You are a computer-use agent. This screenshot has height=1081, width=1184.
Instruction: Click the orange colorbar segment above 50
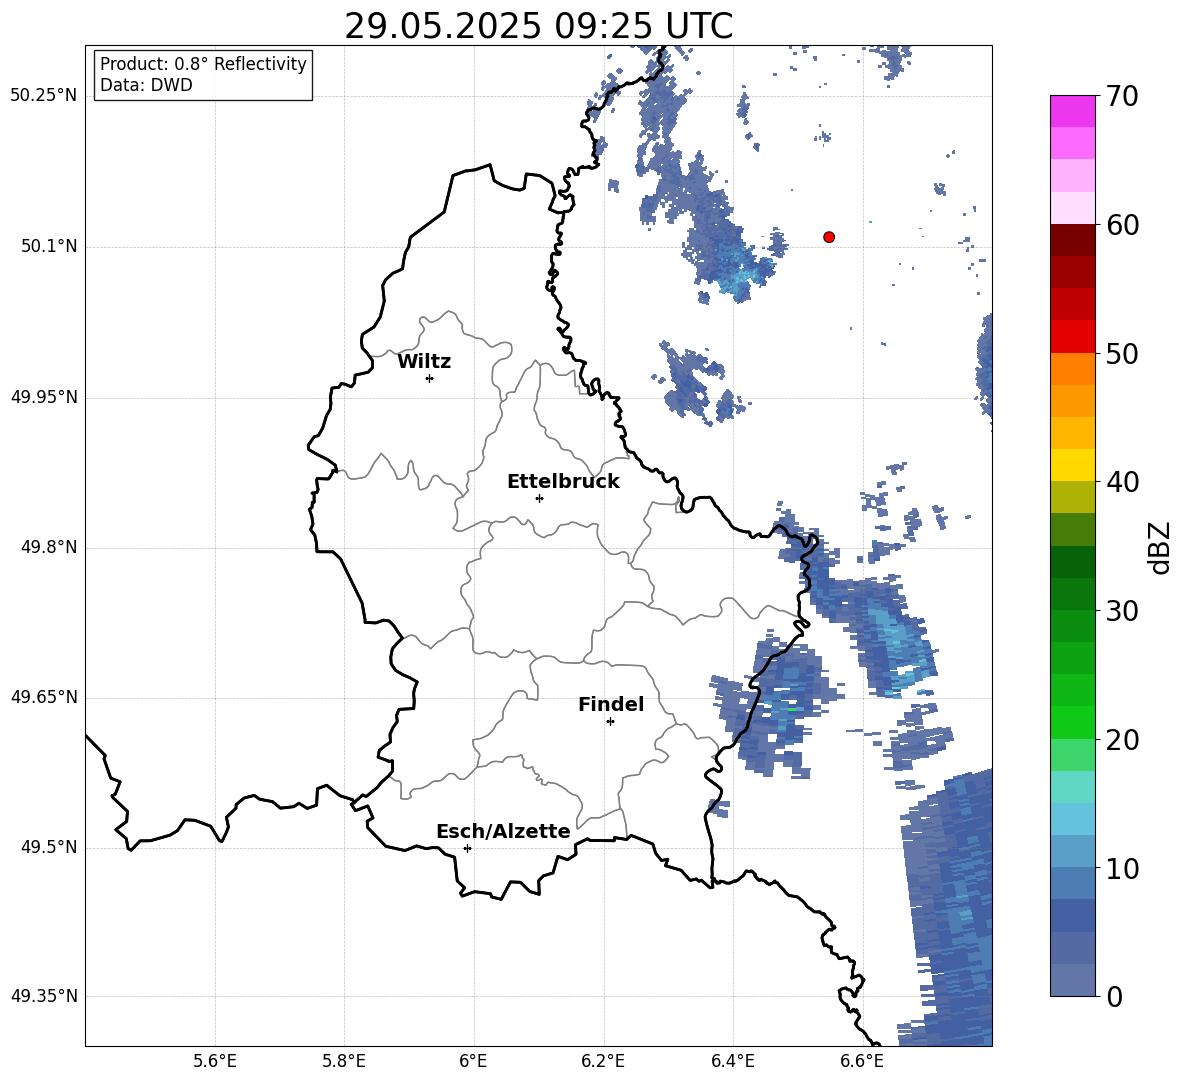pyautogui.click(x=1073, y=369)
